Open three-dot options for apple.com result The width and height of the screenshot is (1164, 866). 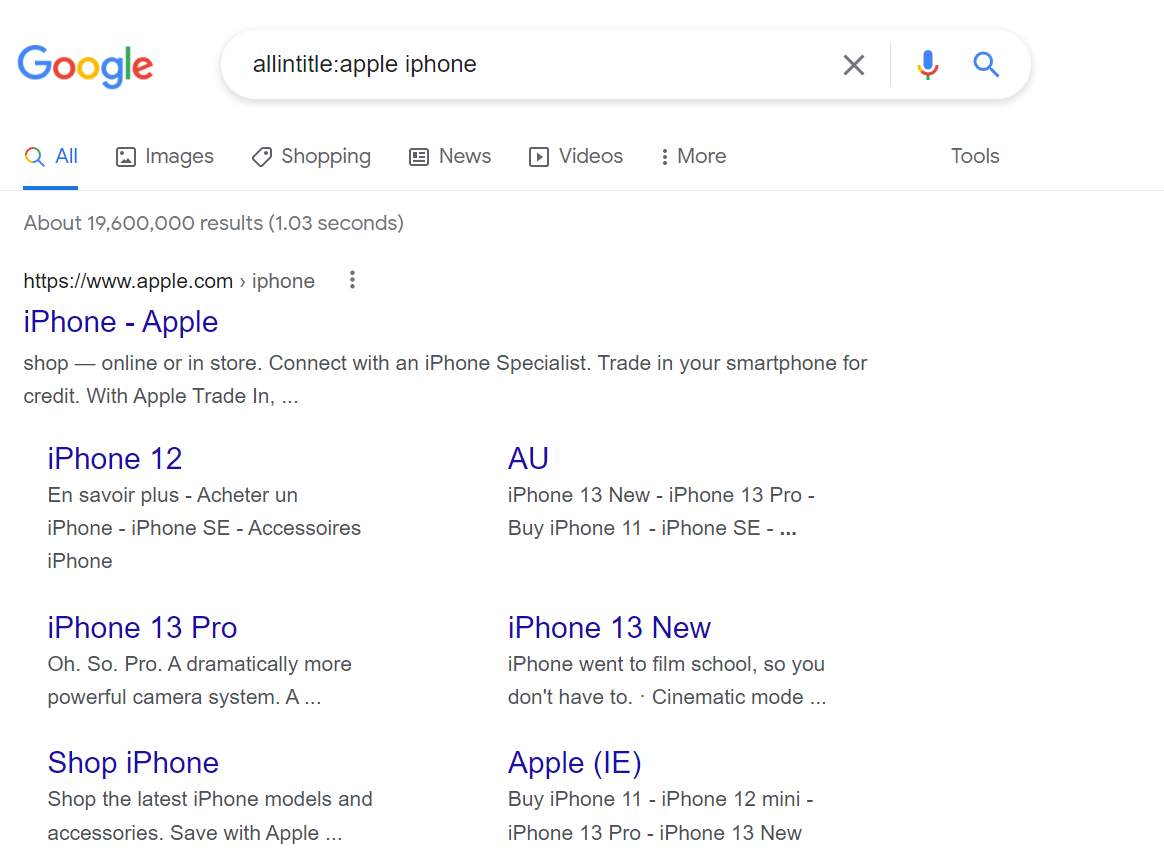[352, 280]
